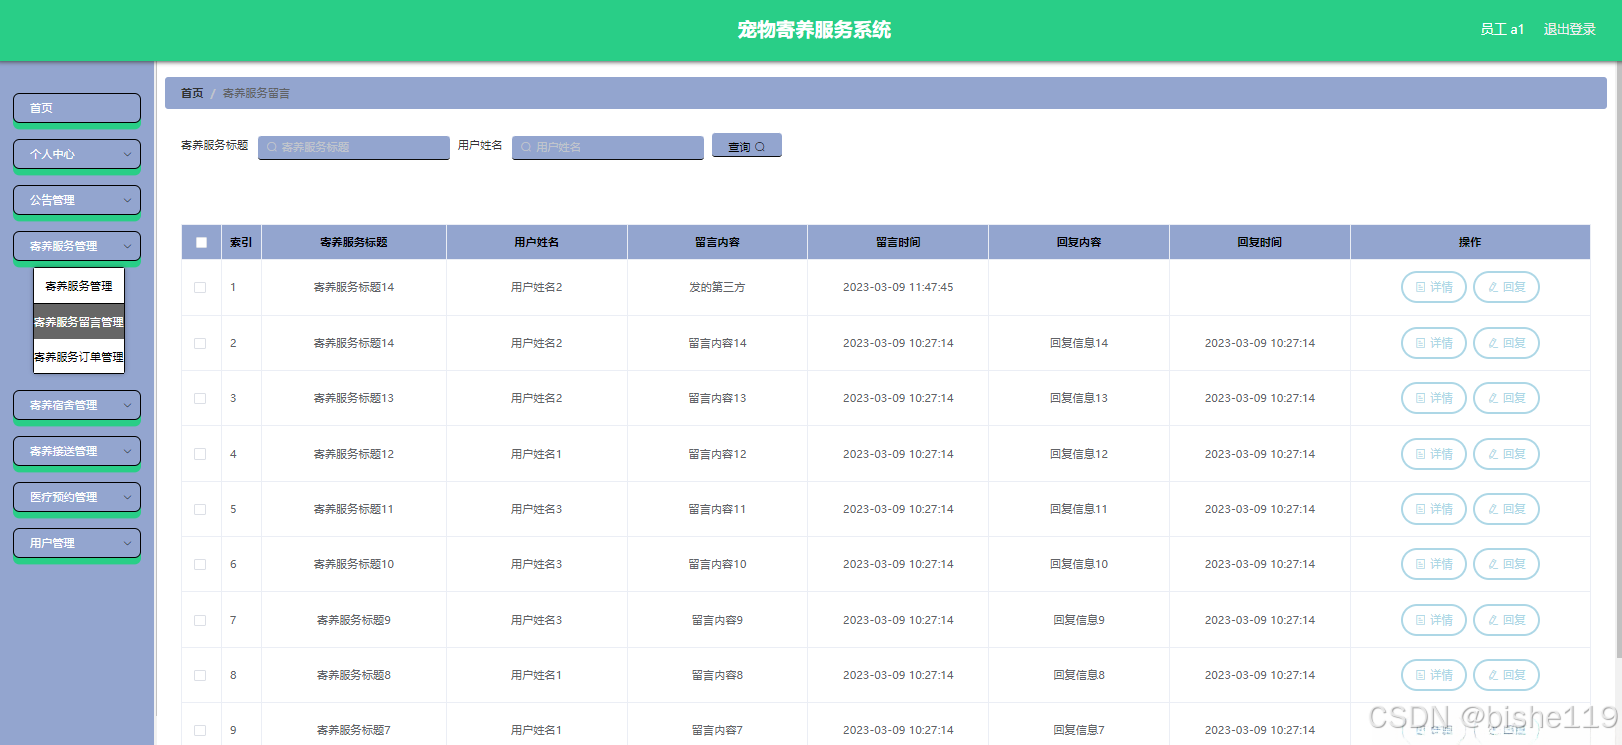Image resolution: width=1622 pixels, height=745 pixels.
Task: Toggle the select-all checkbox in table header
Action: [x=201, y=242]
